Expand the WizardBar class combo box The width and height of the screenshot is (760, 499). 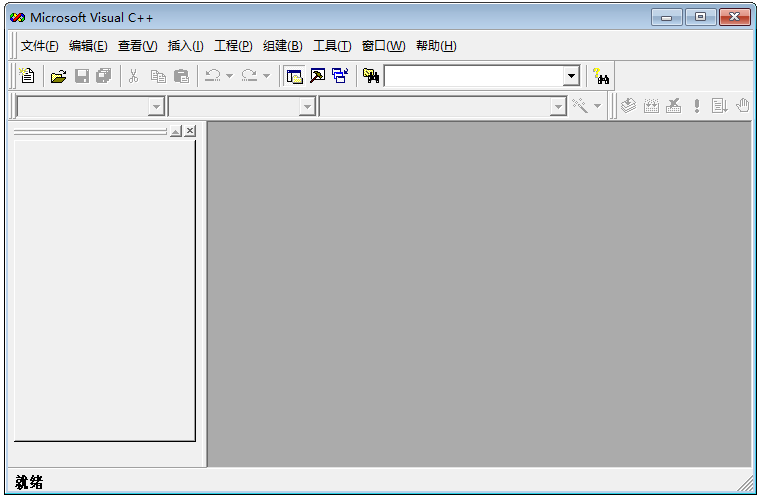156,107
